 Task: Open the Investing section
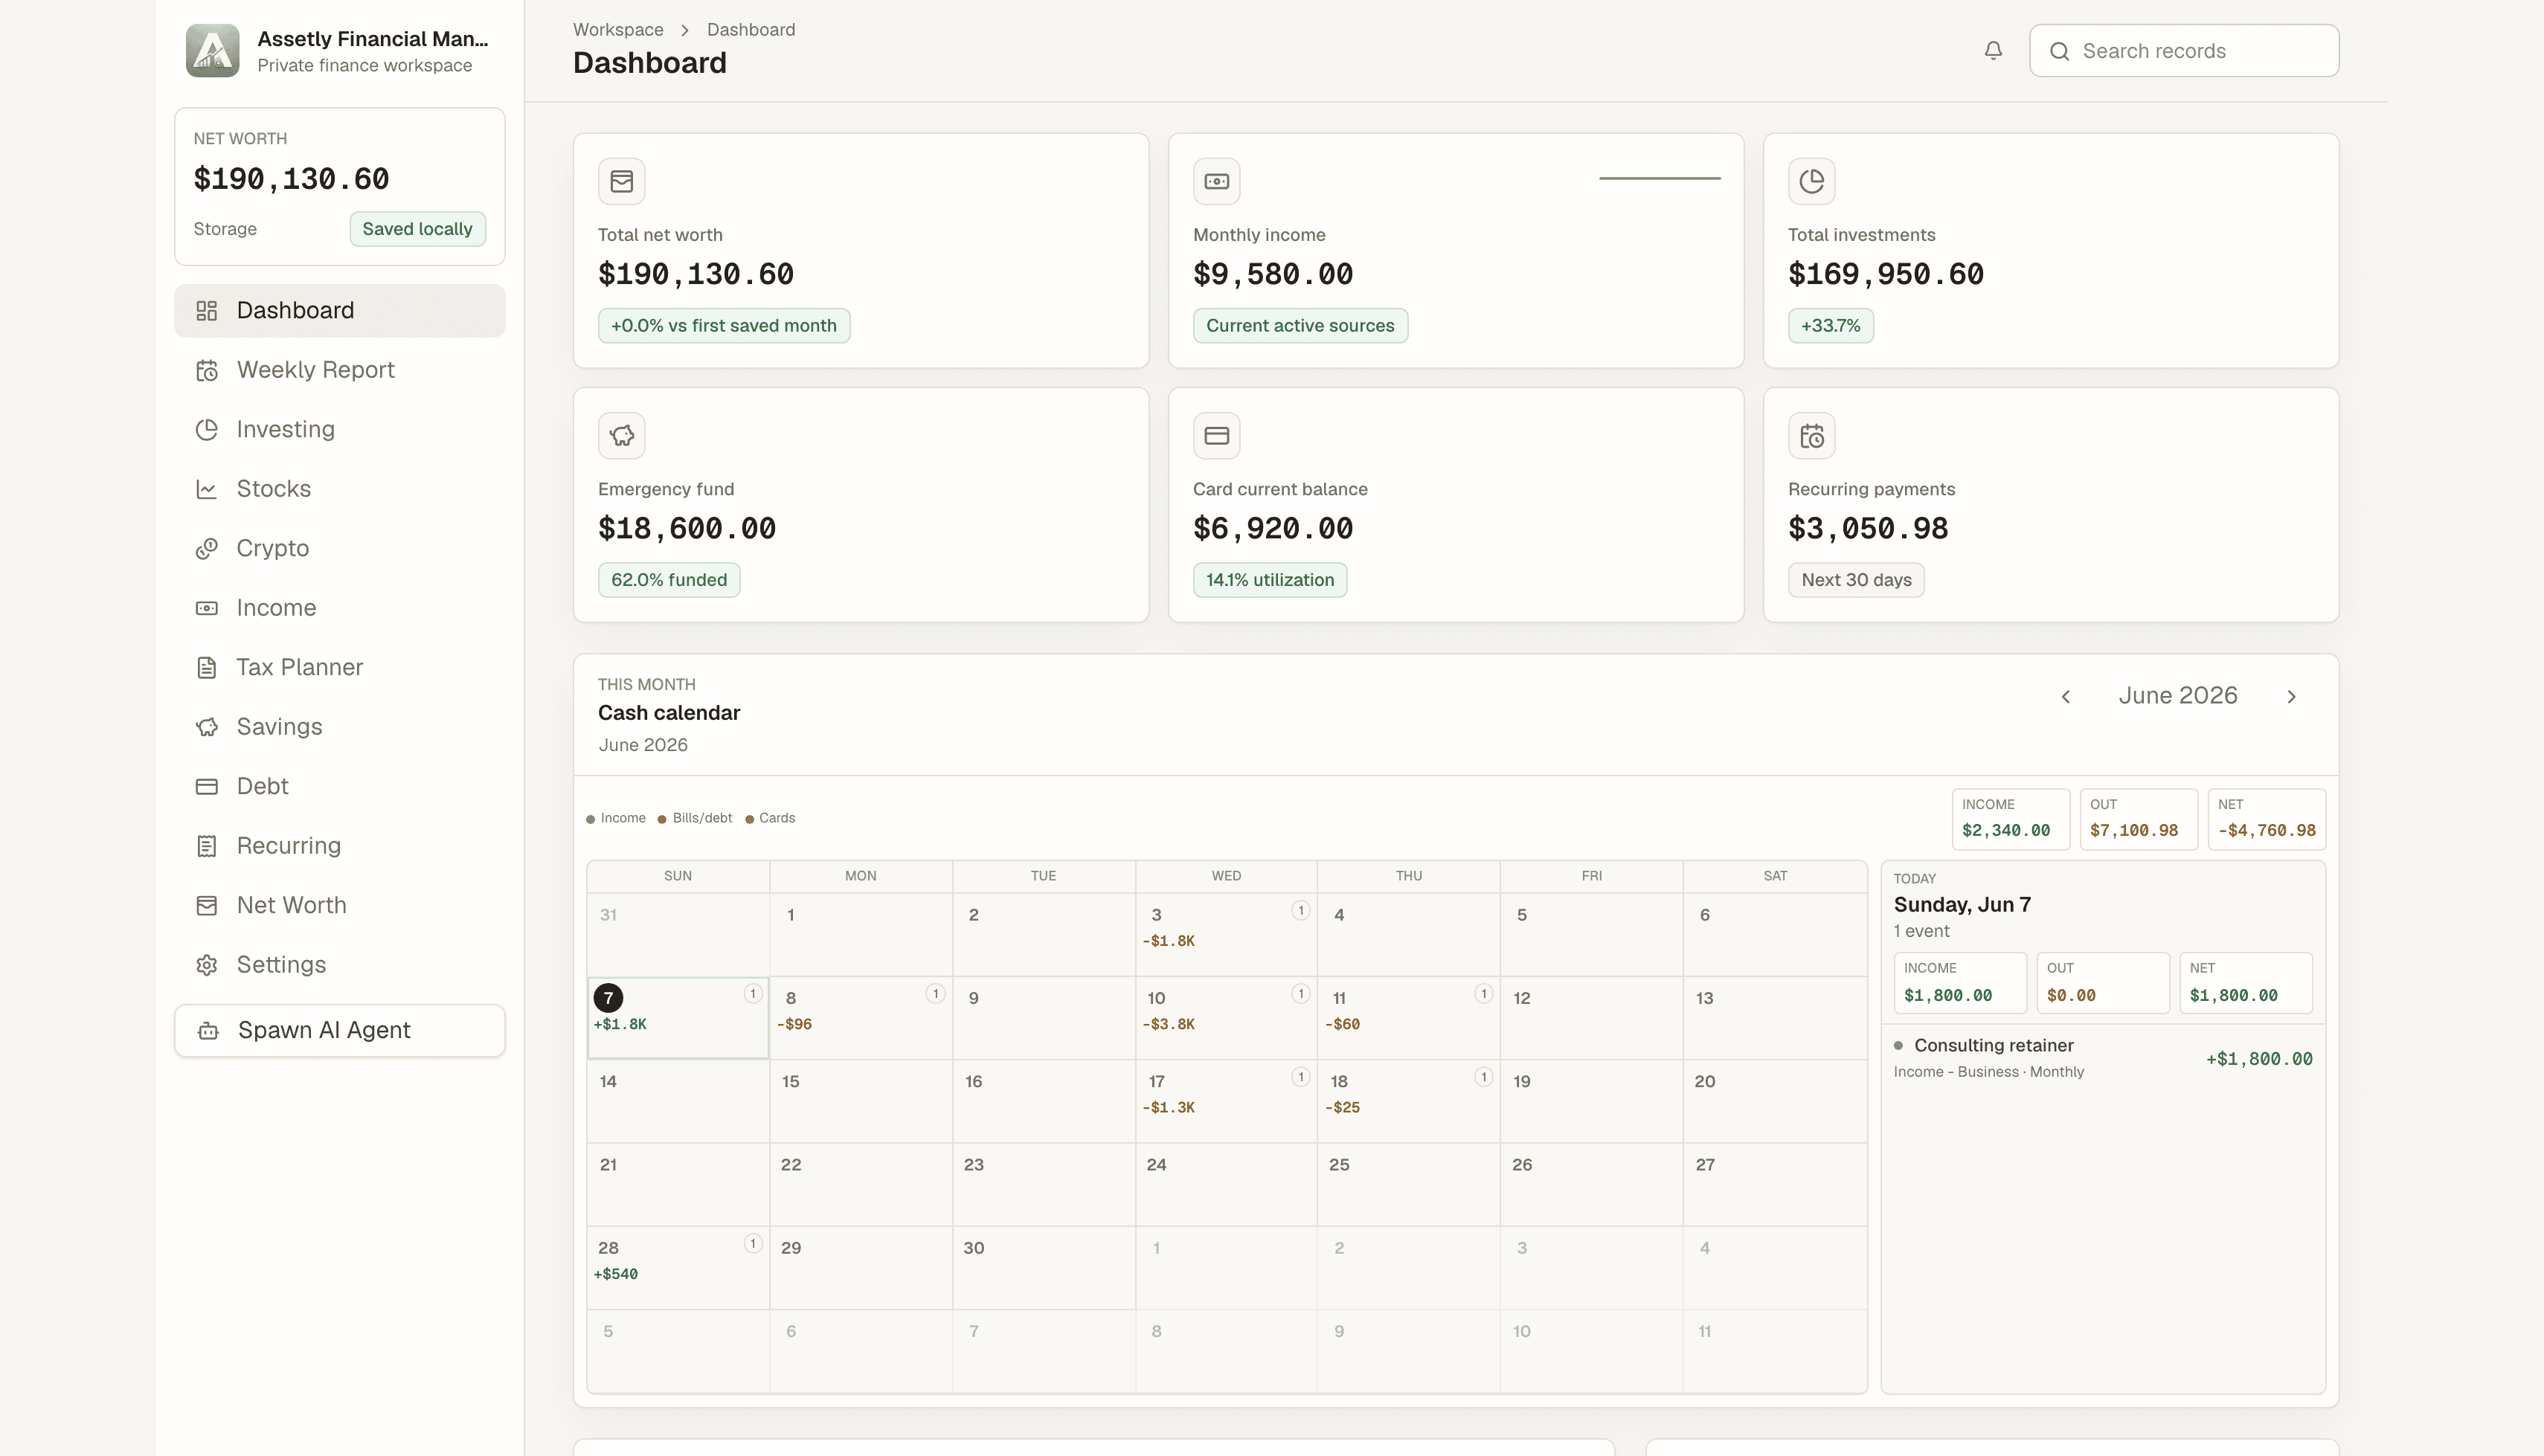pyautogui.click(x=340, y=430)
